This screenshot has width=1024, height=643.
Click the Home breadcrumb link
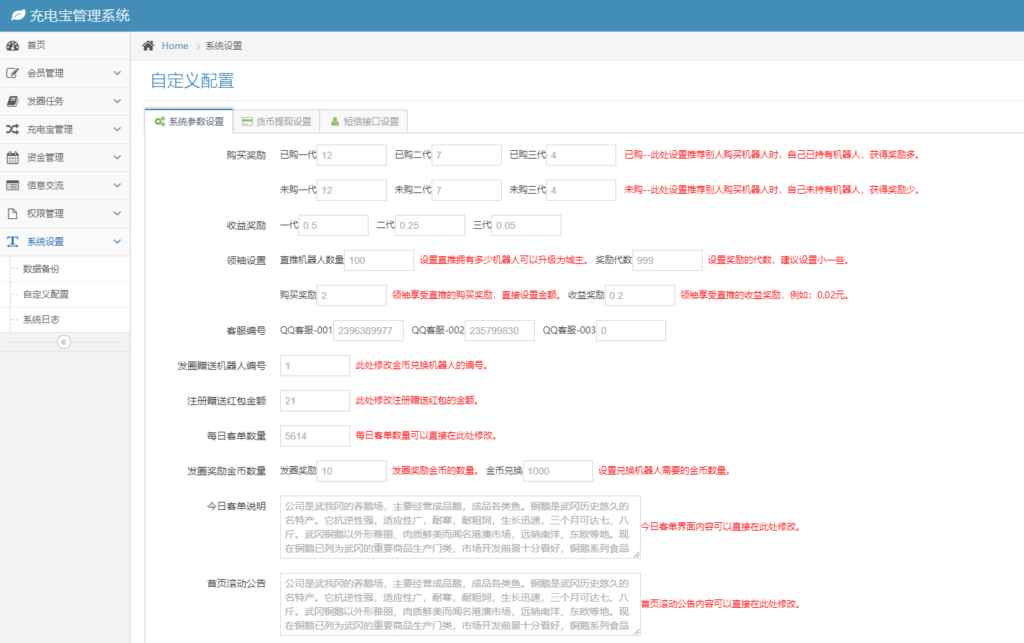(x=174, y=46)
